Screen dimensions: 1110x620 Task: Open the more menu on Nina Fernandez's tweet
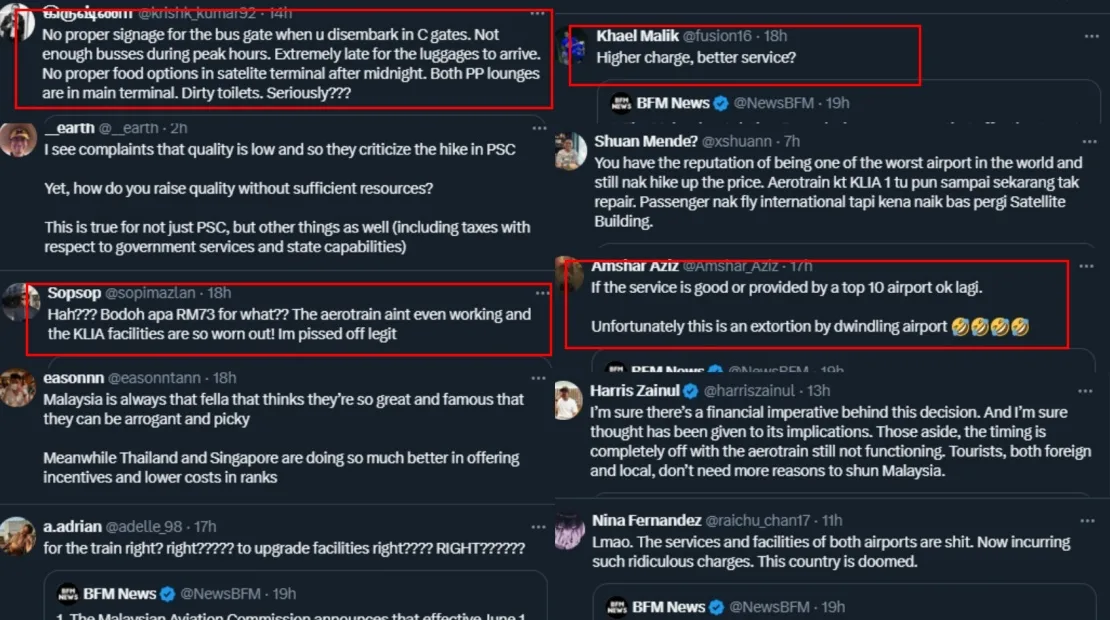coord(1091,521)
